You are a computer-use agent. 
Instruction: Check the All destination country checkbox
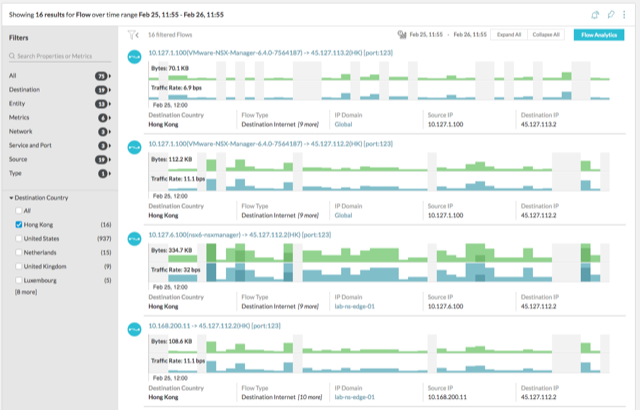click(x=18, y=211)
